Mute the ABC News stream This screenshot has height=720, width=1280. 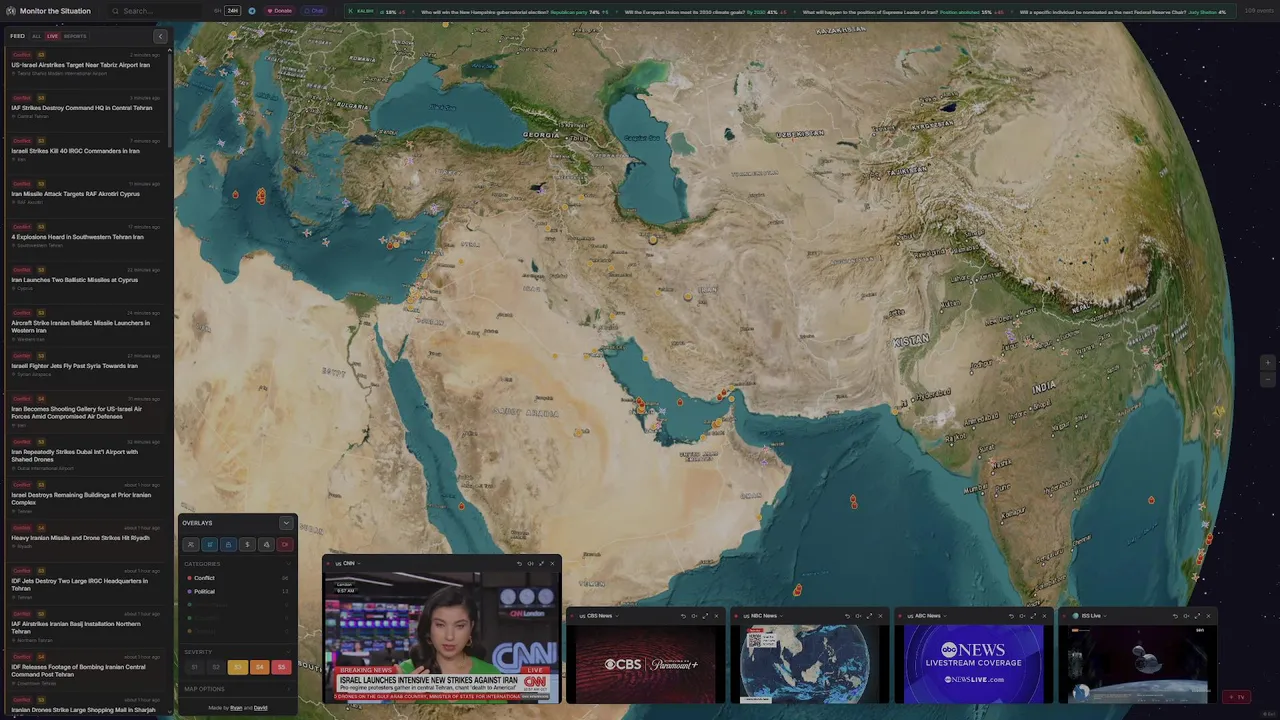(x=1022, y=616)
